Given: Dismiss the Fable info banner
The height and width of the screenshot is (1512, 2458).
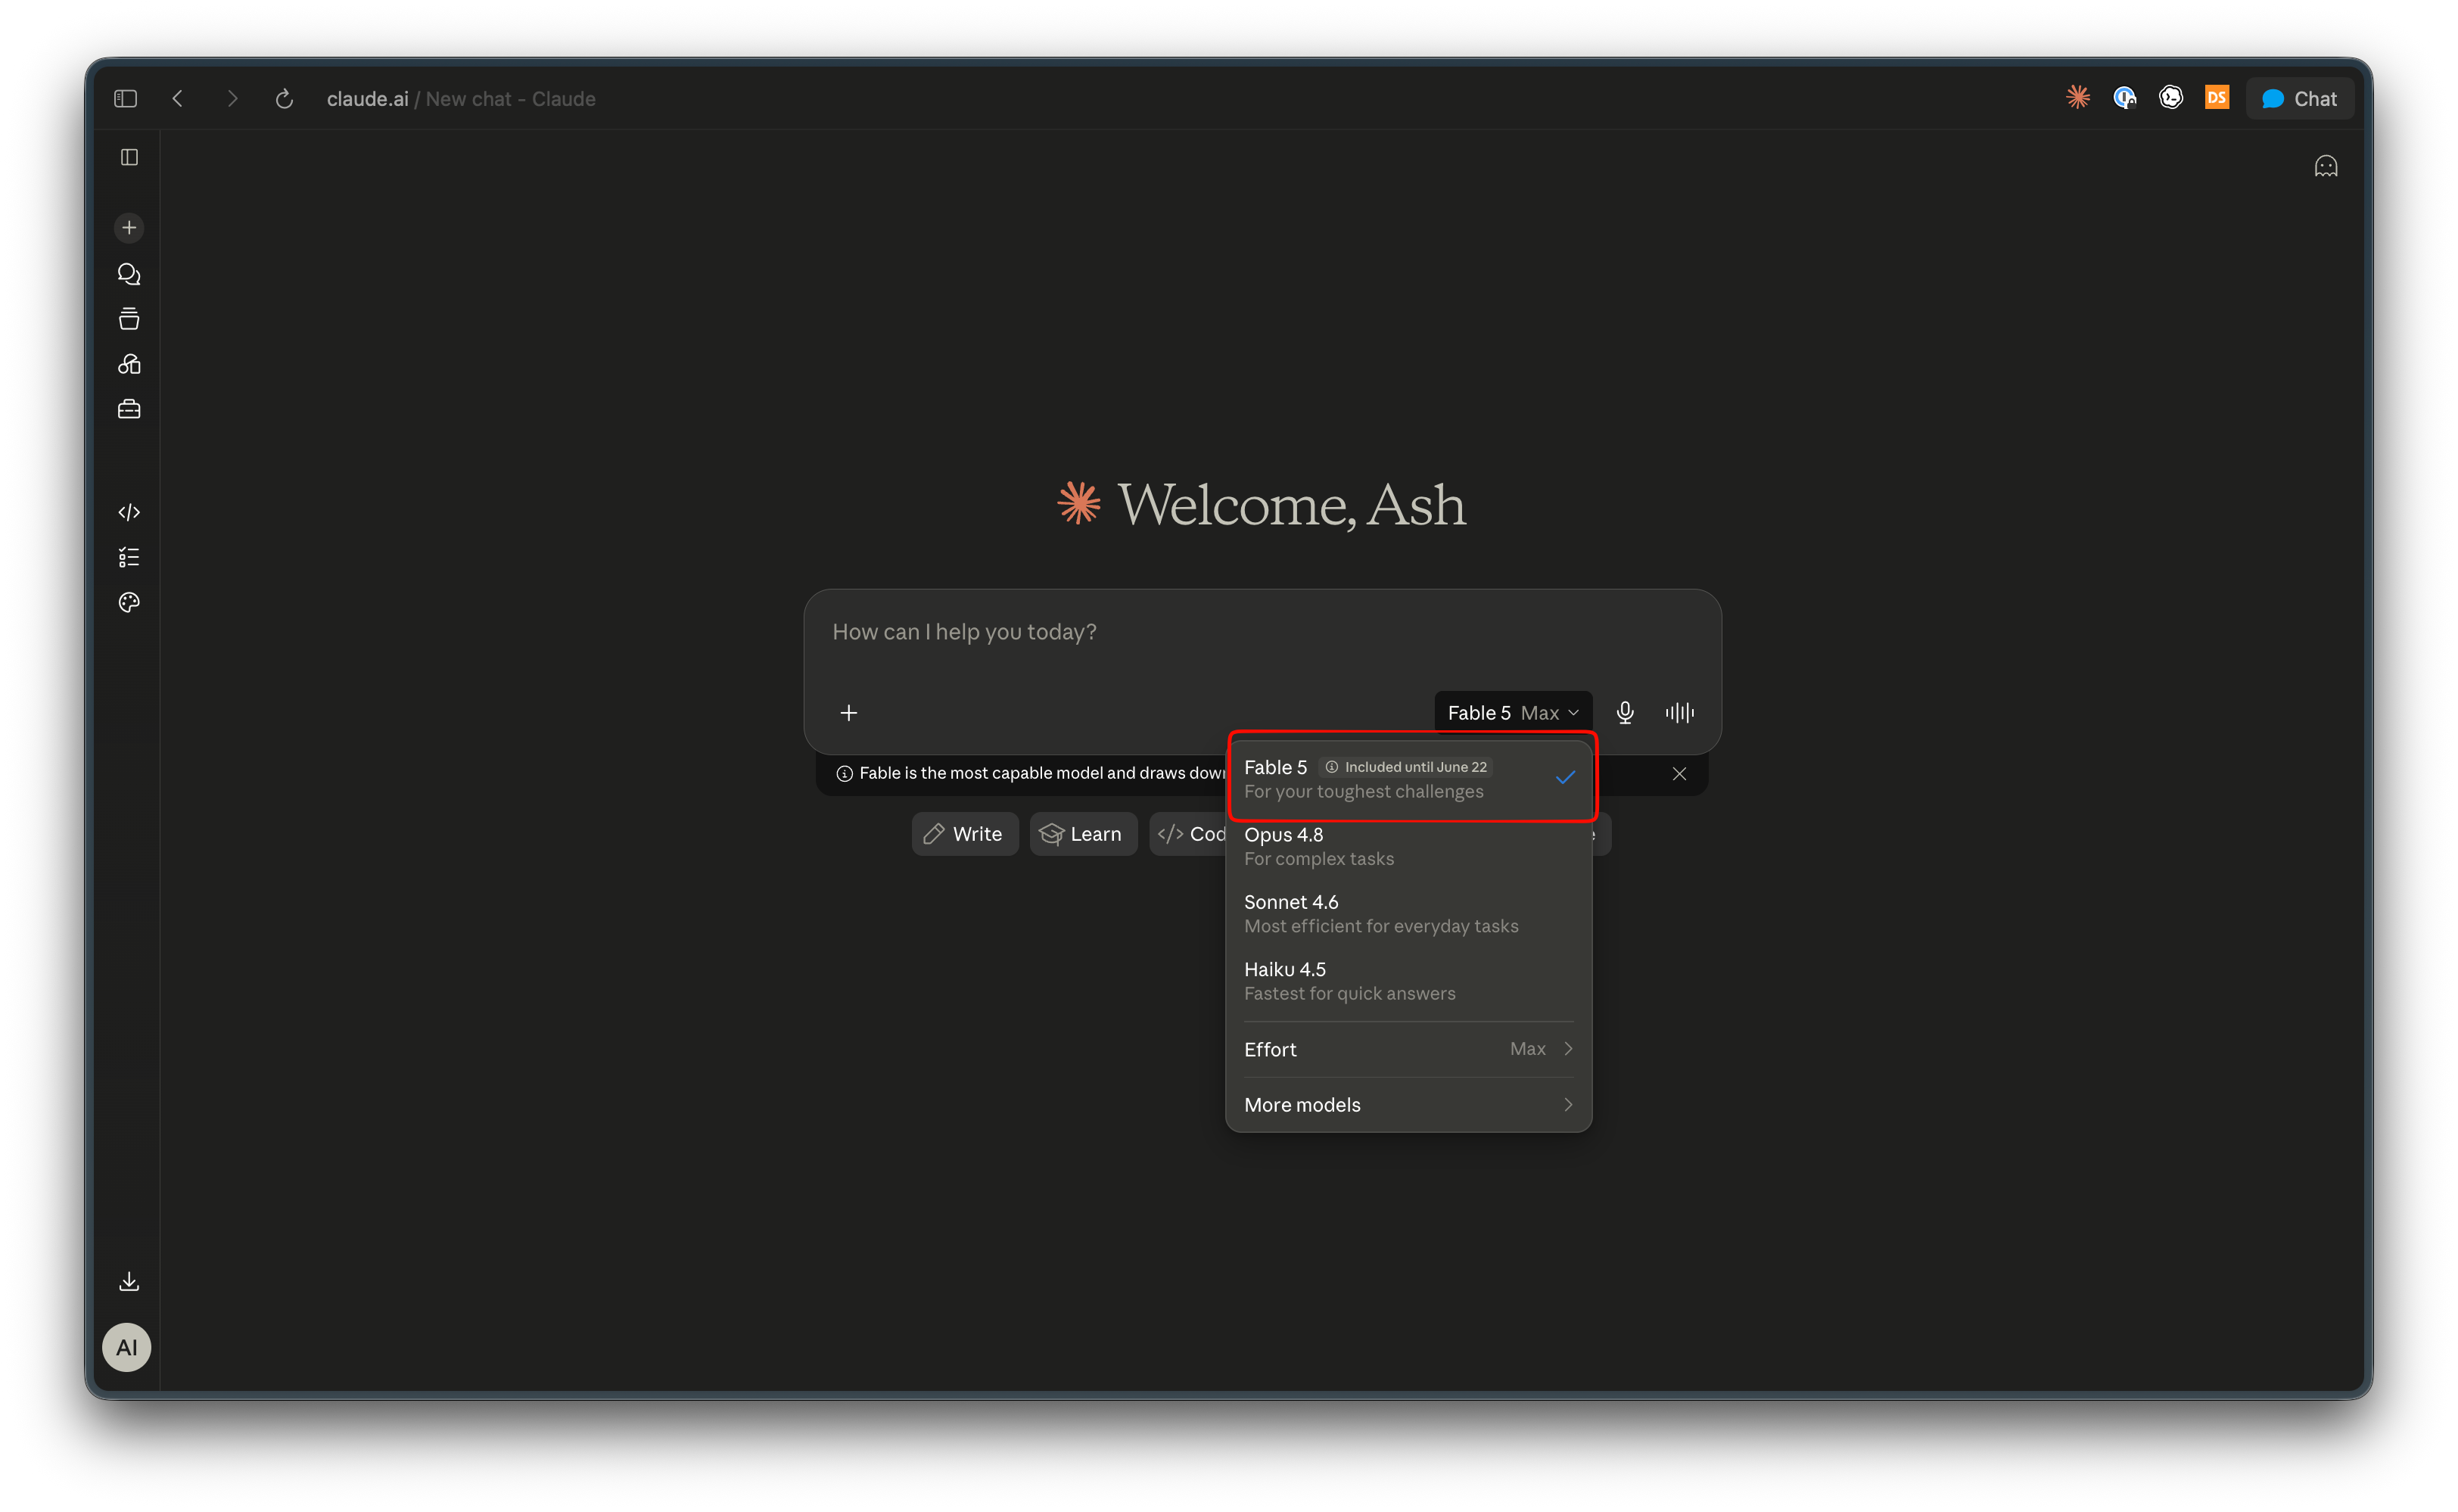Looking at the screenshot, I should (x=1679, y=774).
